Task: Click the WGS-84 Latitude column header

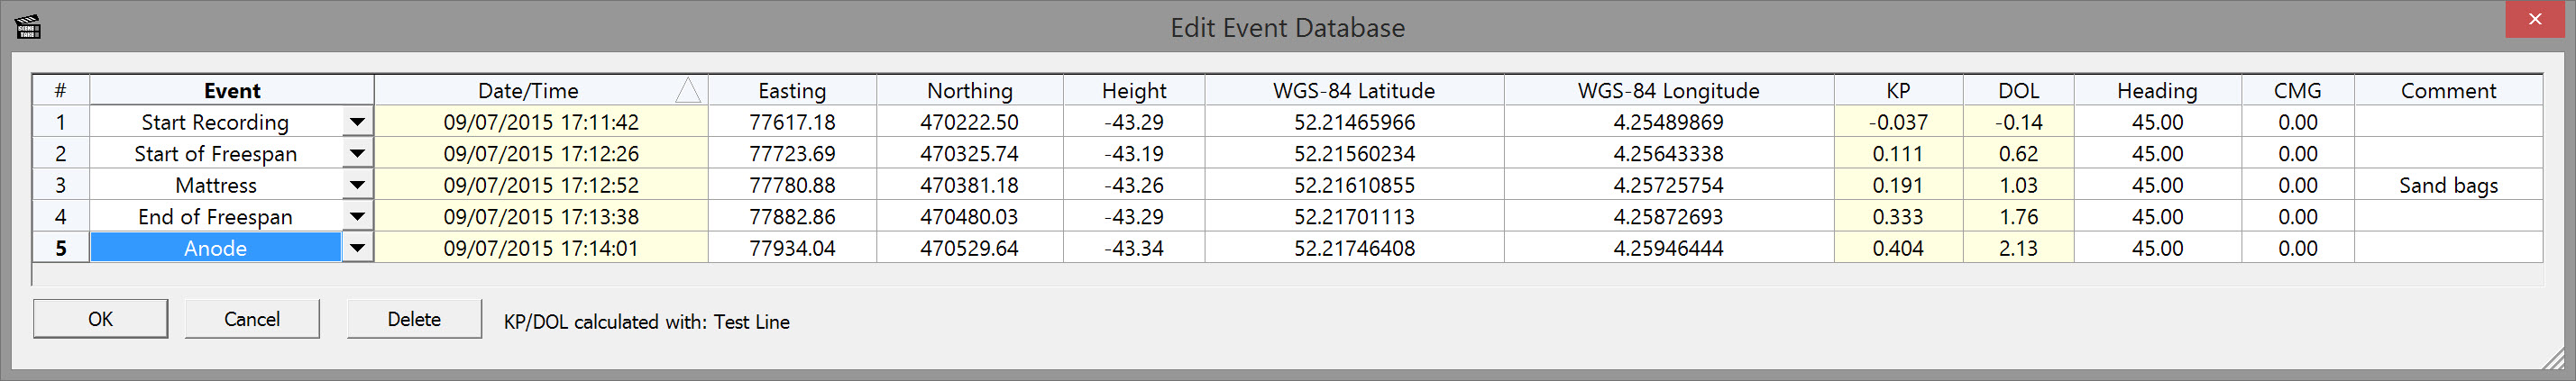Action: (1353, 91)
